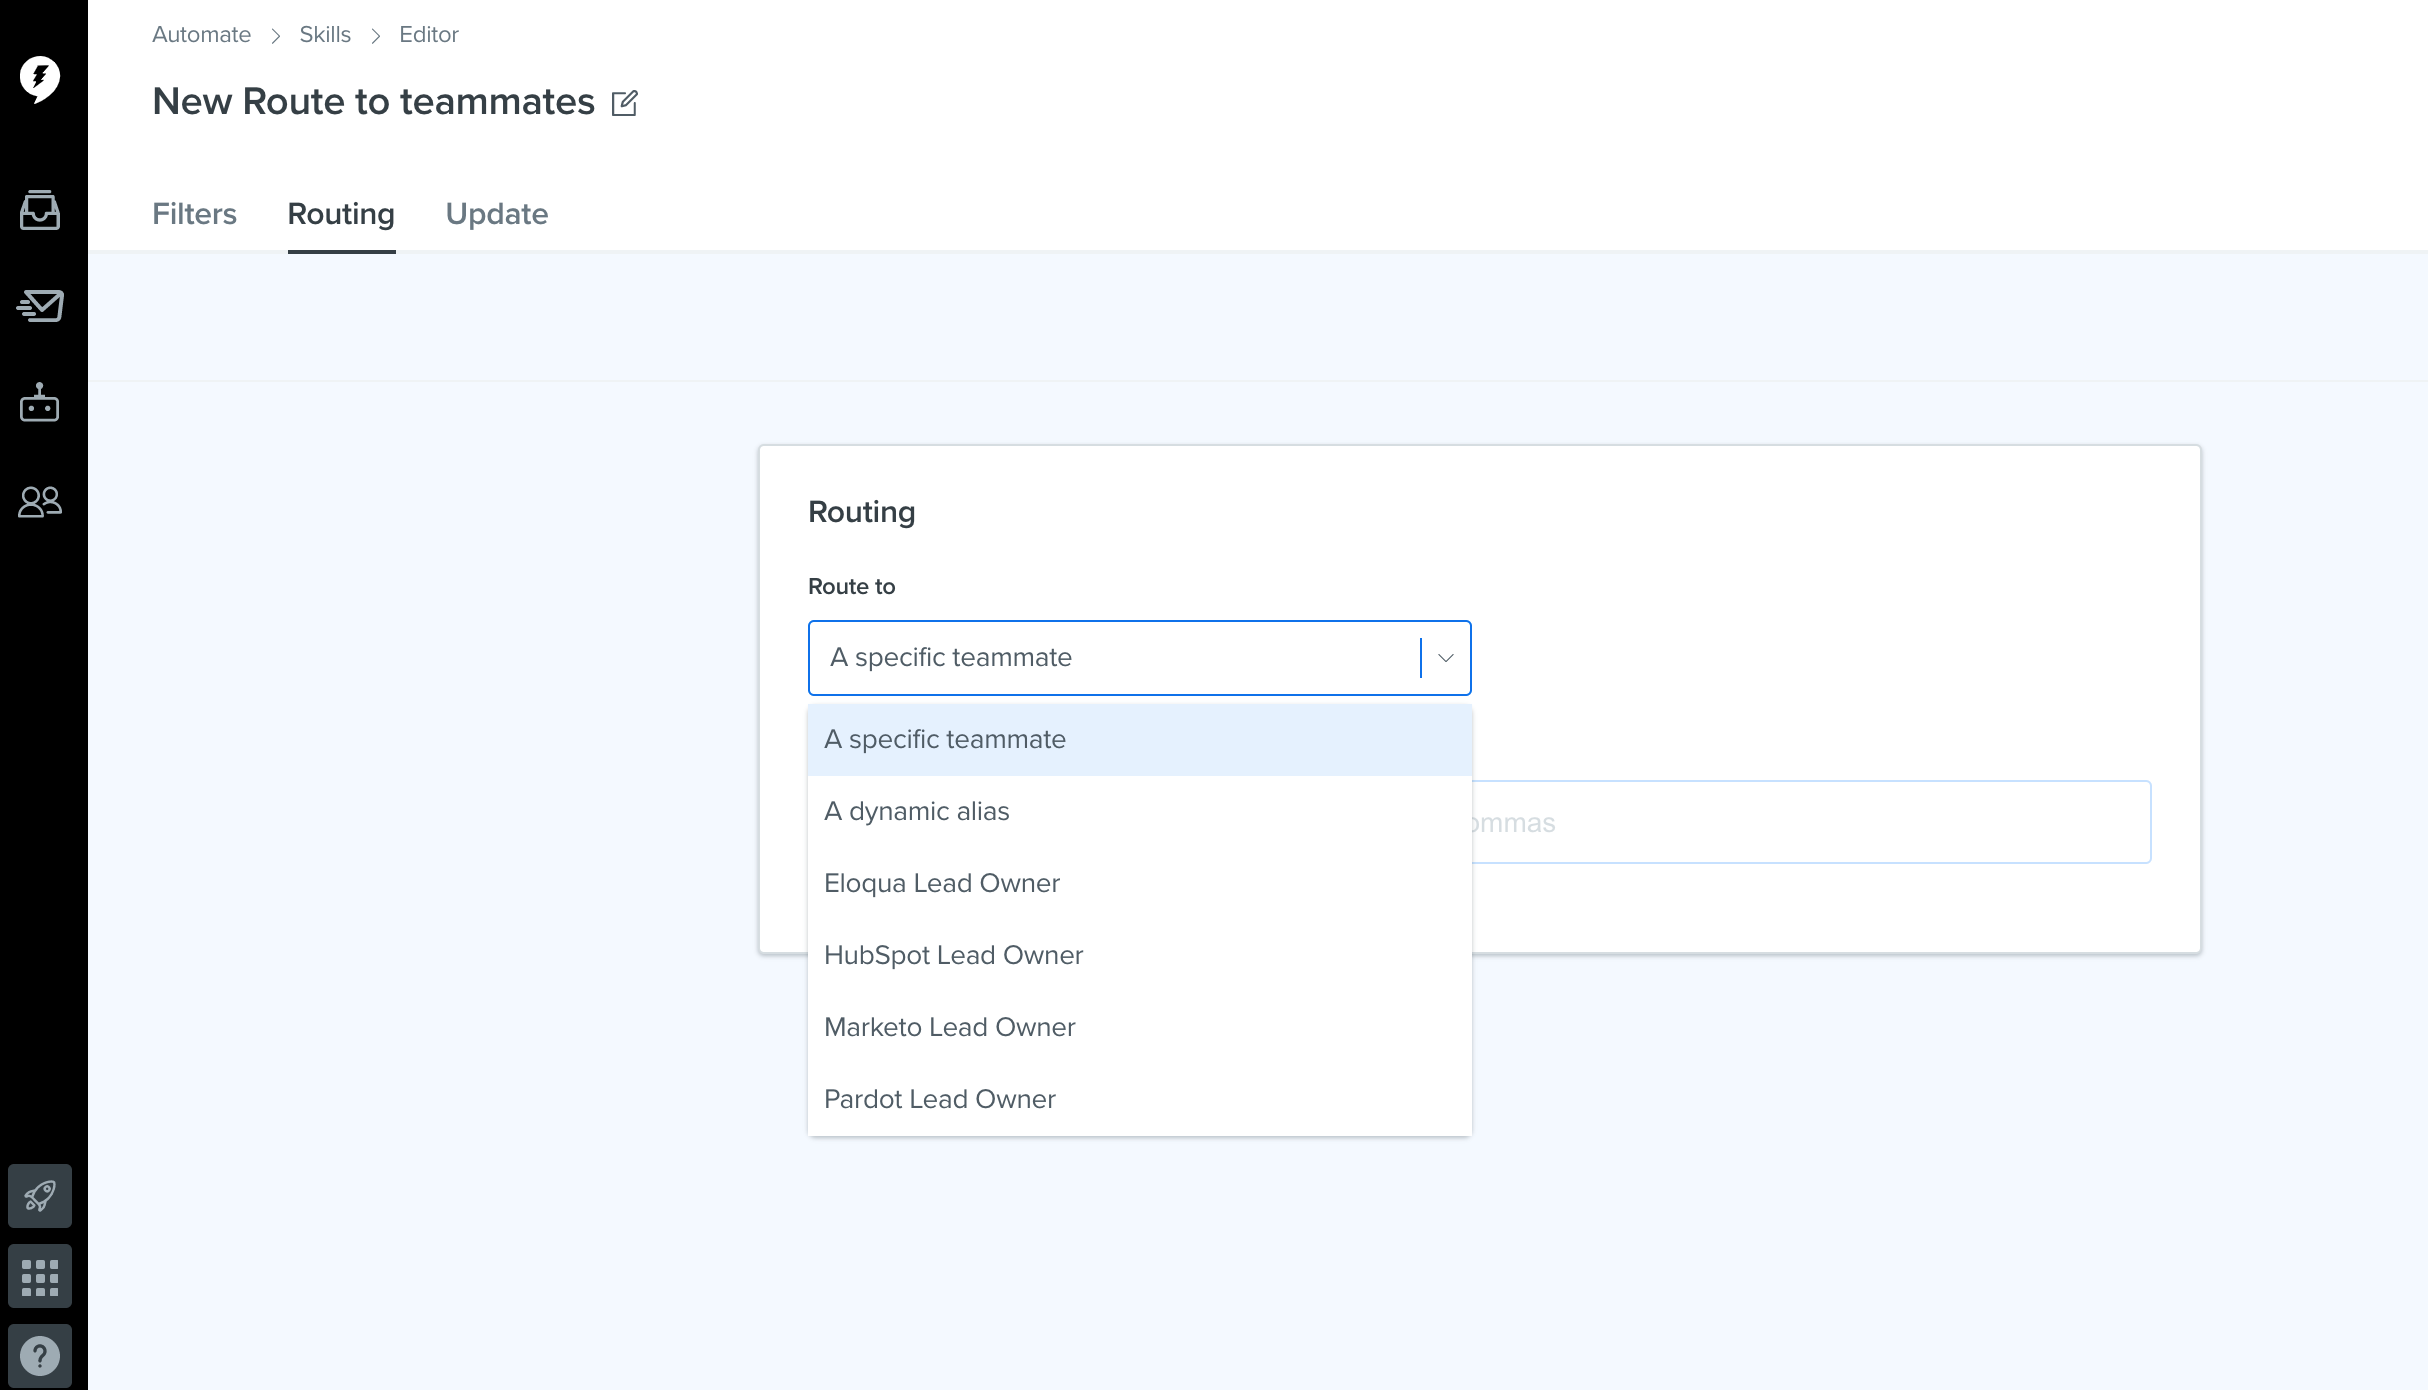The image size is (2428, 1390).
Task: Choose 'A dynamic alias' option
Action: [x=1139, y=812]
